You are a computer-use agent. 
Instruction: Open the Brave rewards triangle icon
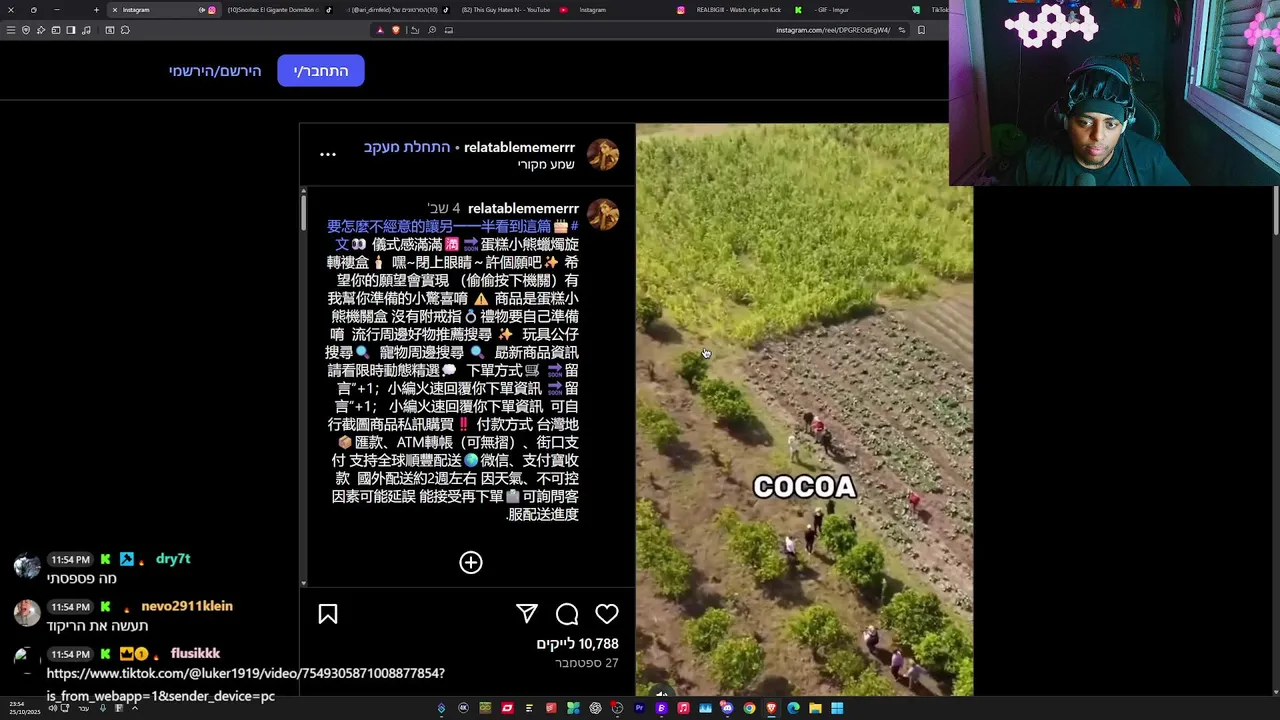tap(380, 30)
